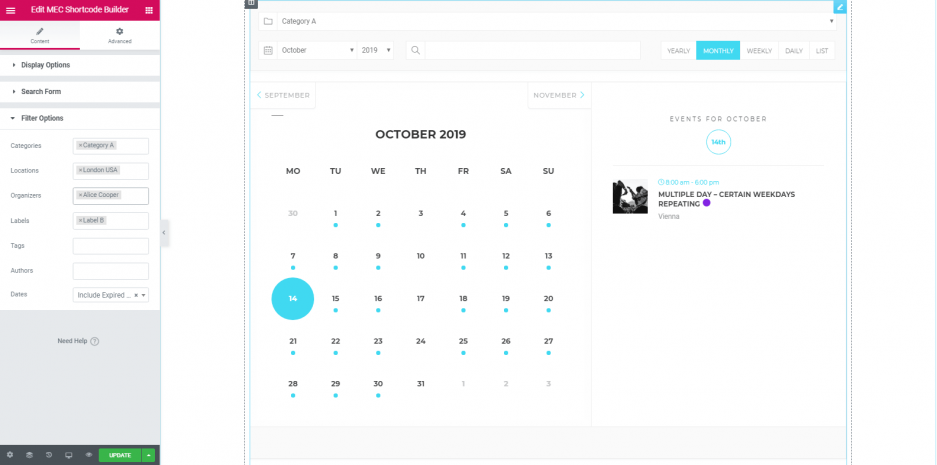Click inside the Categories field
The height and width of the screenshot is (465, 937).
coord(111,146)
